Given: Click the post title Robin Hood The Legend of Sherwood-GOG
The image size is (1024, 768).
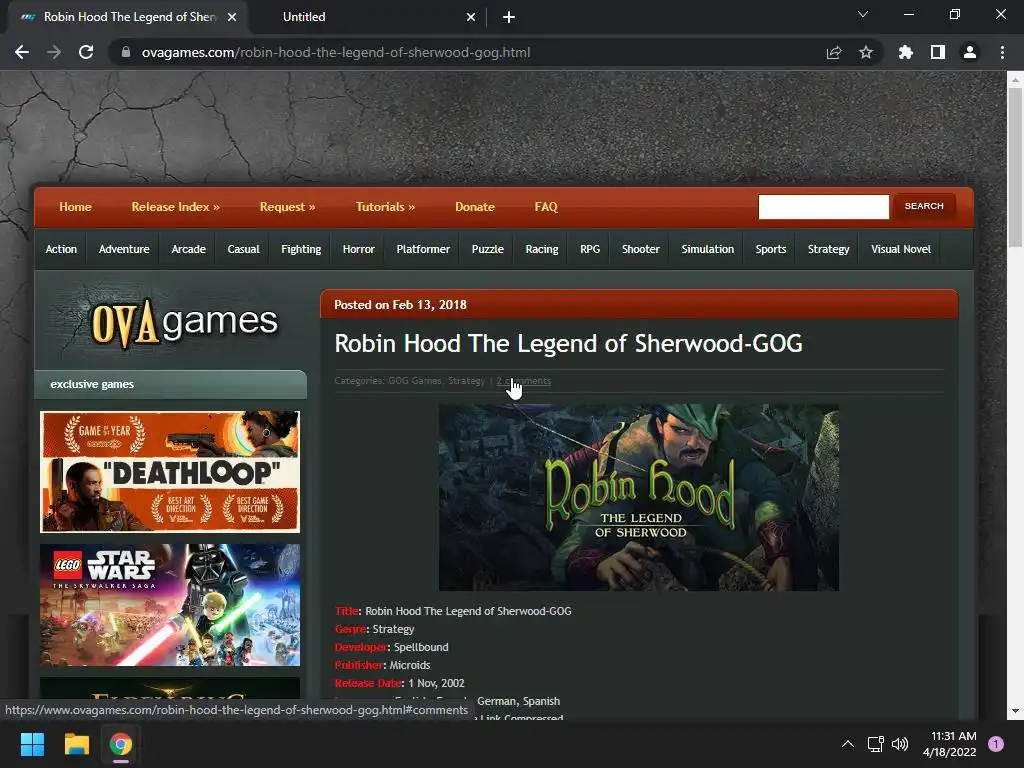Looking at the screenshot, I should tap(568, 344).
